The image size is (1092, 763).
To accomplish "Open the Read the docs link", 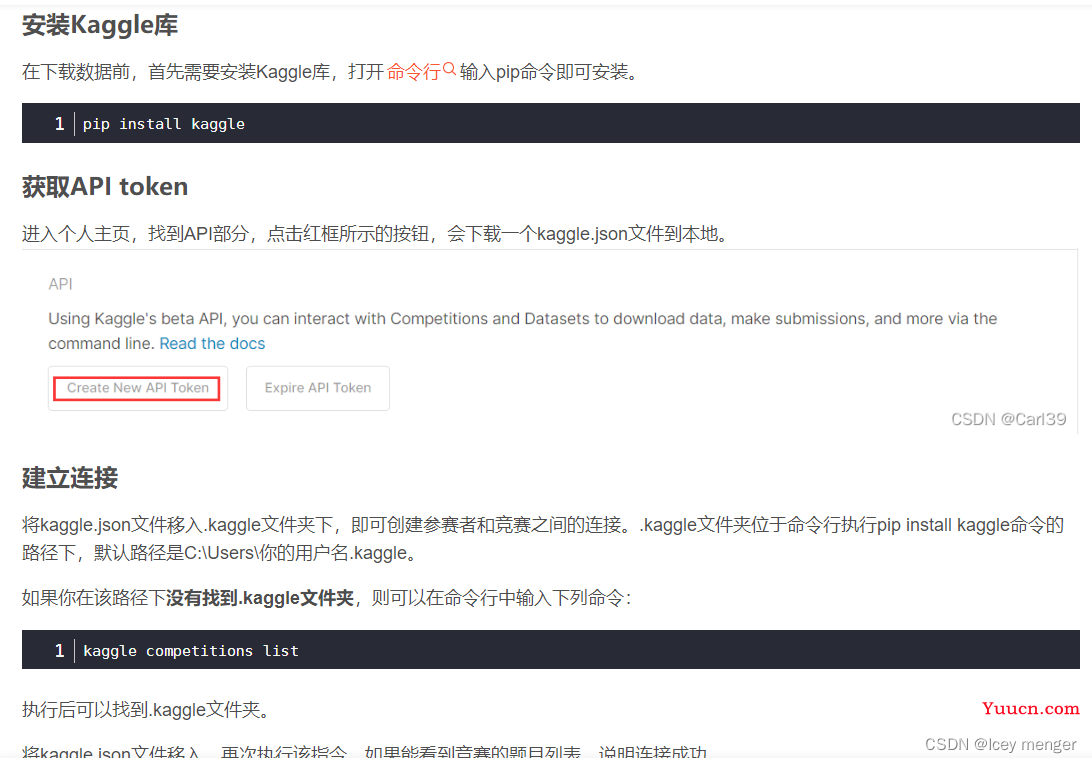I will tap(212, 343).
